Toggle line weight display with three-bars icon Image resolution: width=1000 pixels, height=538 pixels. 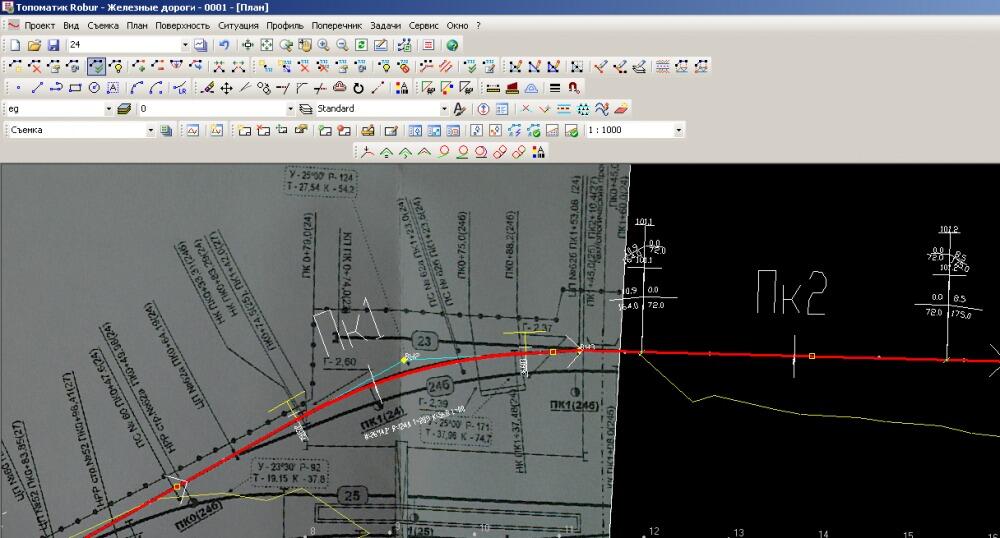[x=555, y=88]
